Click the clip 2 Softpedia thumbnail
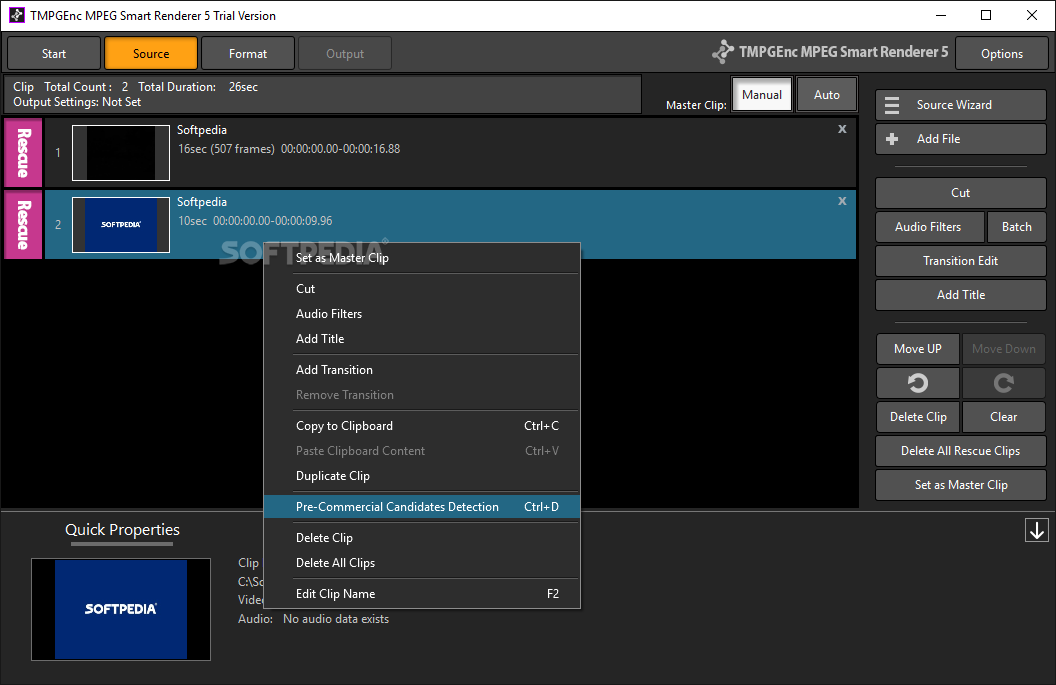The height and width of the screenshot is (685, 1056). click(x=121, y=225)
